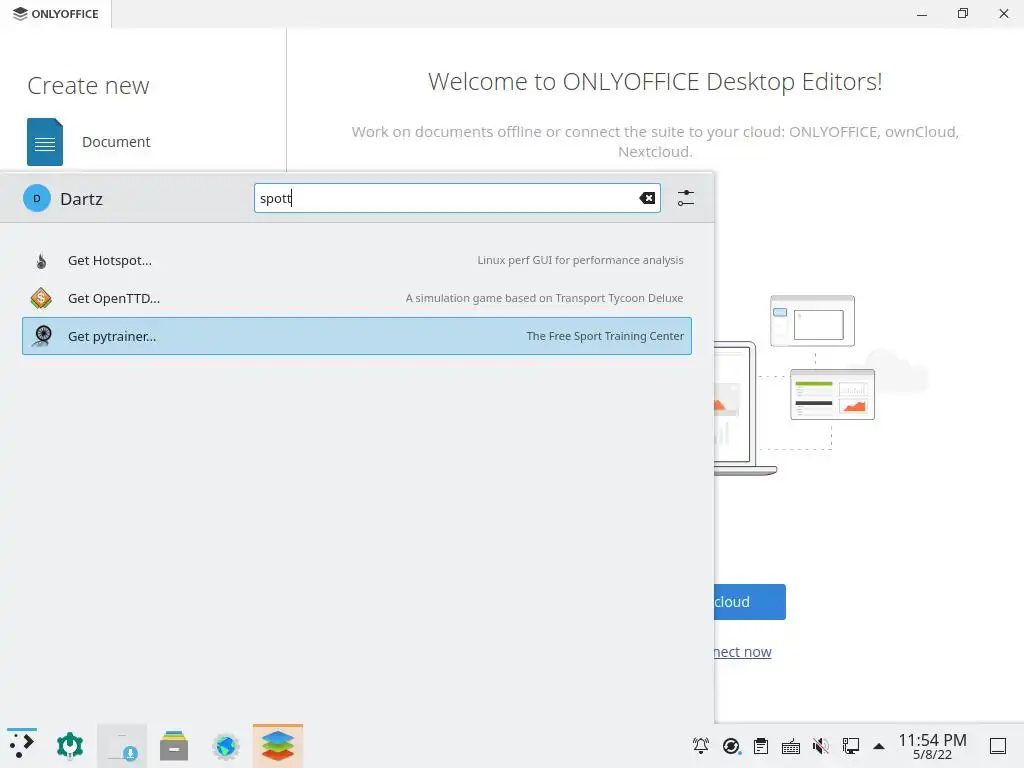1024x768 pixels.
Task: Open the green gear taskbar app
Action: (x=70, y=745)
